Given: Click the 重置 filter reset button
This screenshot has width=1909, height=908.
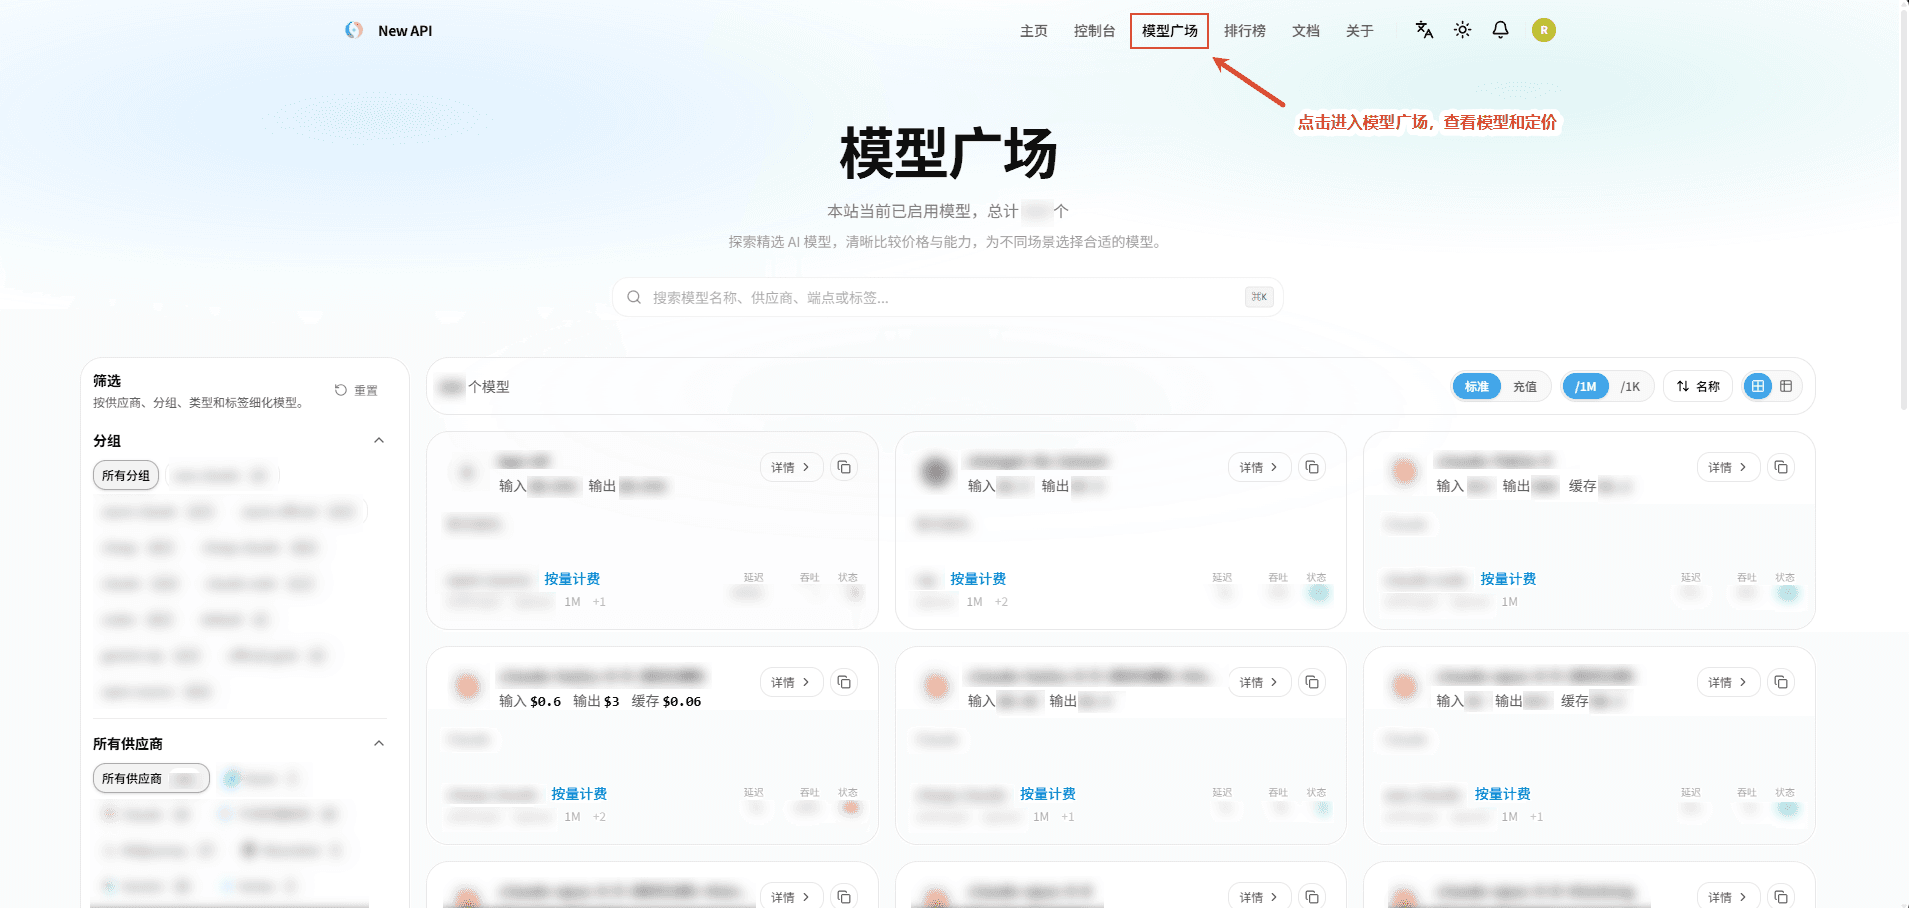Looking at the screenshot, I should 356,390.
